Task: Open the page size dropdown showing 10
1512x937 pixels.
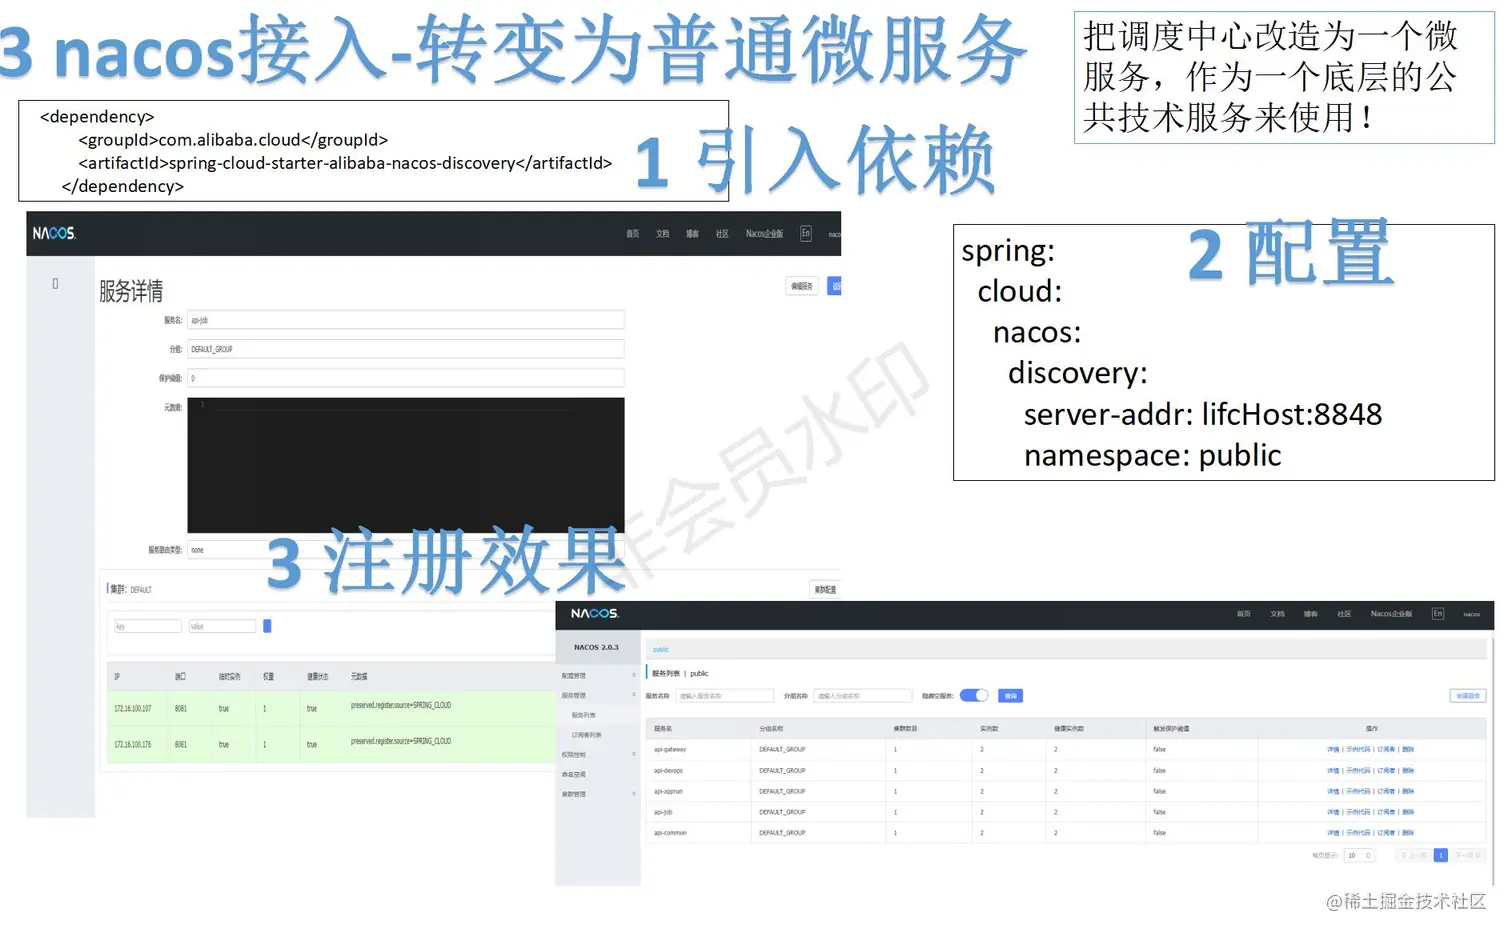Action: [1360, 855]
